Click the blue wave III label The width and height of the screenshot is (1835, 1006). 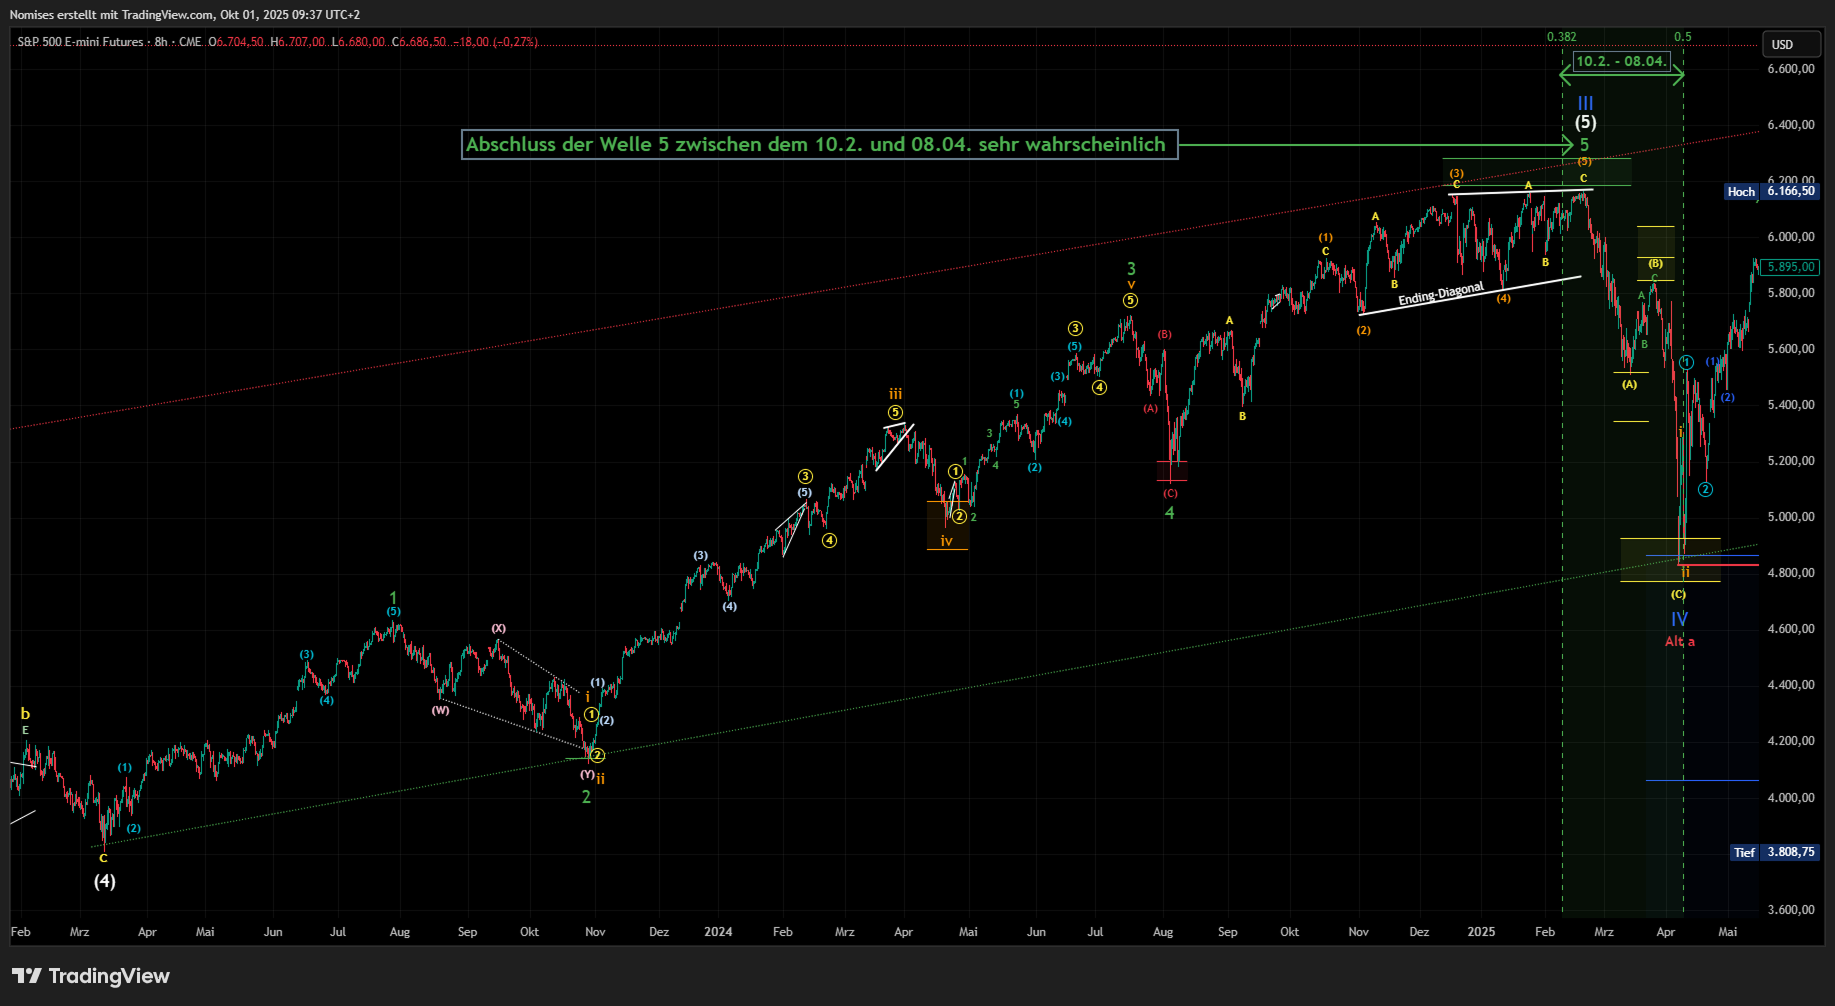tap(1585, 104)
